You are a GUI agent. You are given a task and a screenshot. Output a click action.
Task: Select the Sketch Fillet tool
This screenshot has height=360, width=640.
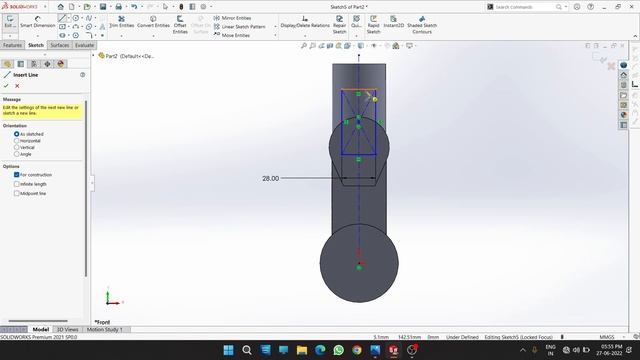89,36
